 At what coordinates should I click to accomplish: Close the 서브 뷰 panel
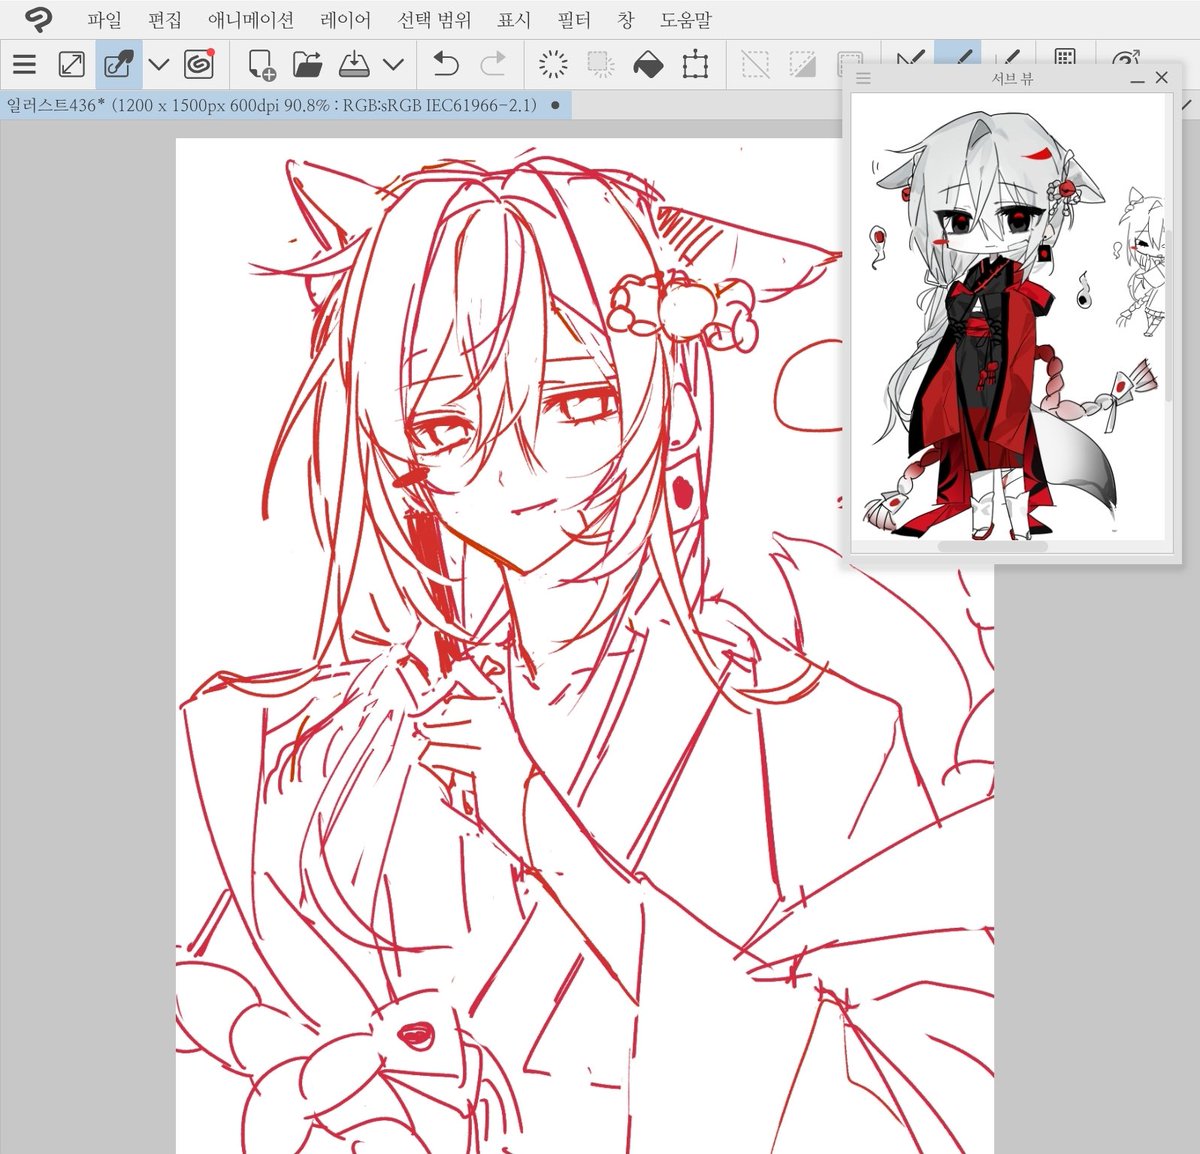pyautogui.click(x=1161, y=77)
